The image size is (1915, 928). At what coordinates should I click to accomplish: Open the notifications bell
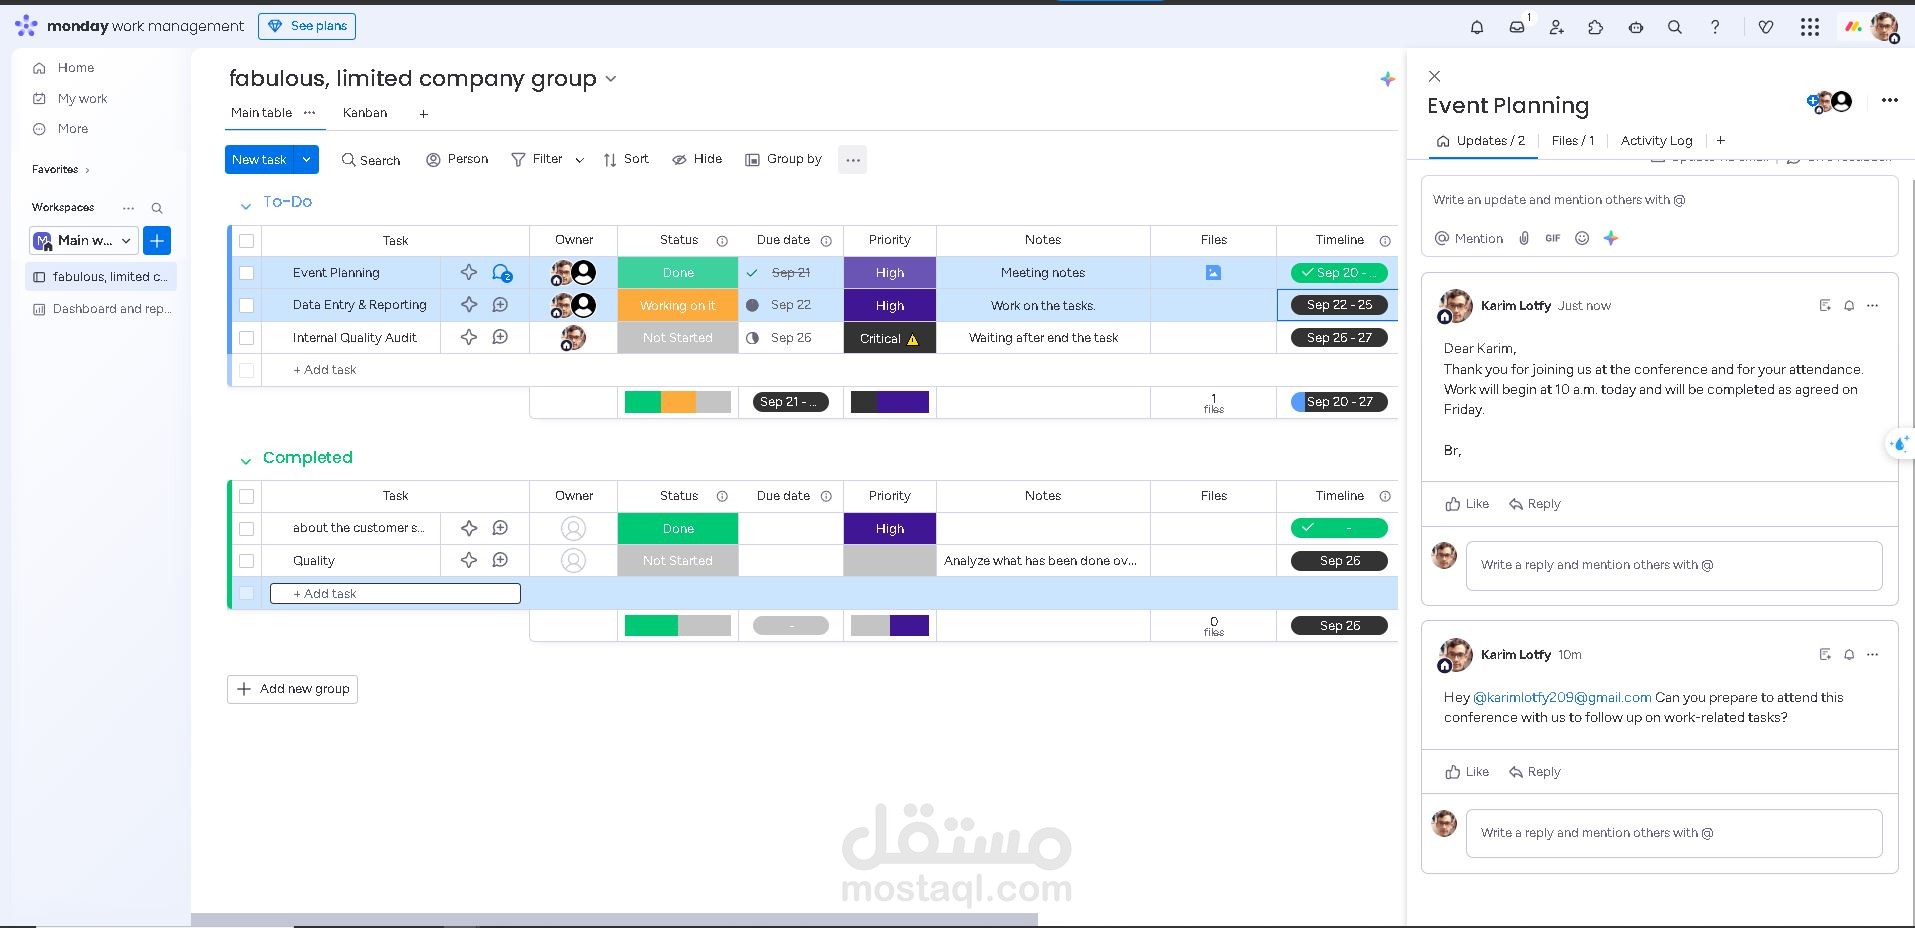[1477, 27]
